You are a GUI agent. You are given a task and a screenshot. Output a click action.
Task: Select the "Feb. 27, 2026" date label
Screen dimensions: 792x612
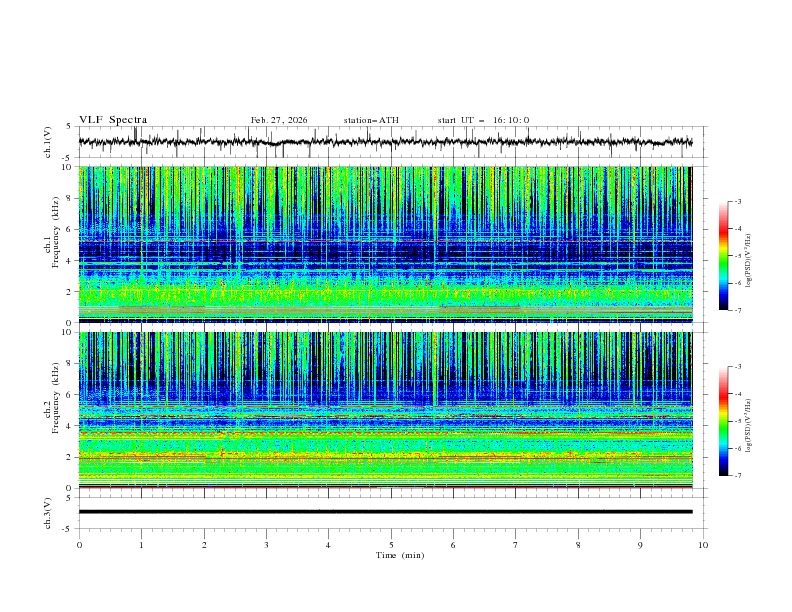click(x=279, y=120)
